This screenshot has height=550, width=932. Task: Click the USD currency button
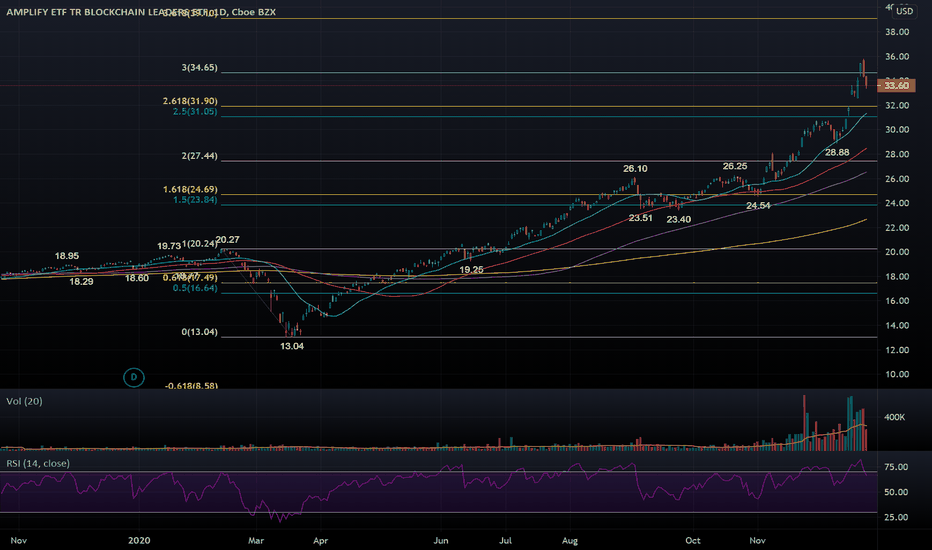(x=904, y=11)
